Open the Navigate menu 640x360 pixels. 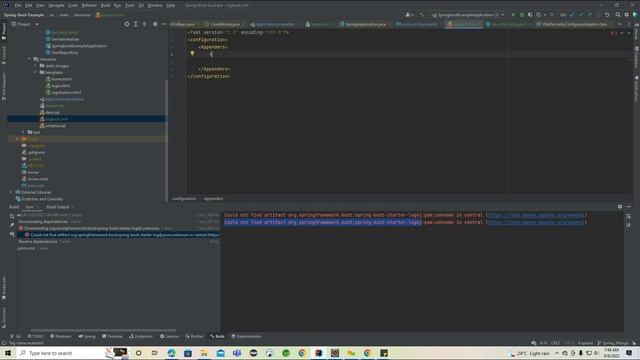tap(56, 5)
